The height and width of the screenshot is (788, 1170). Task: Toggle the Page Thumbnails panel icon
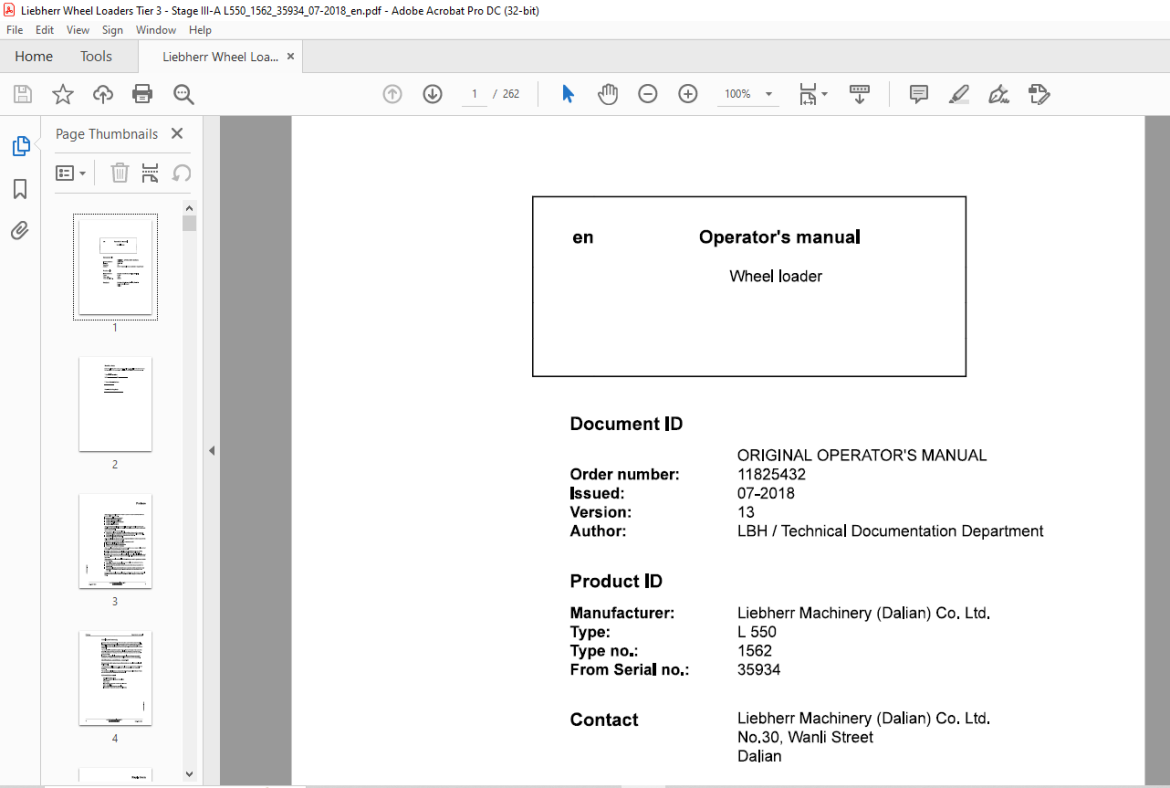21,146
